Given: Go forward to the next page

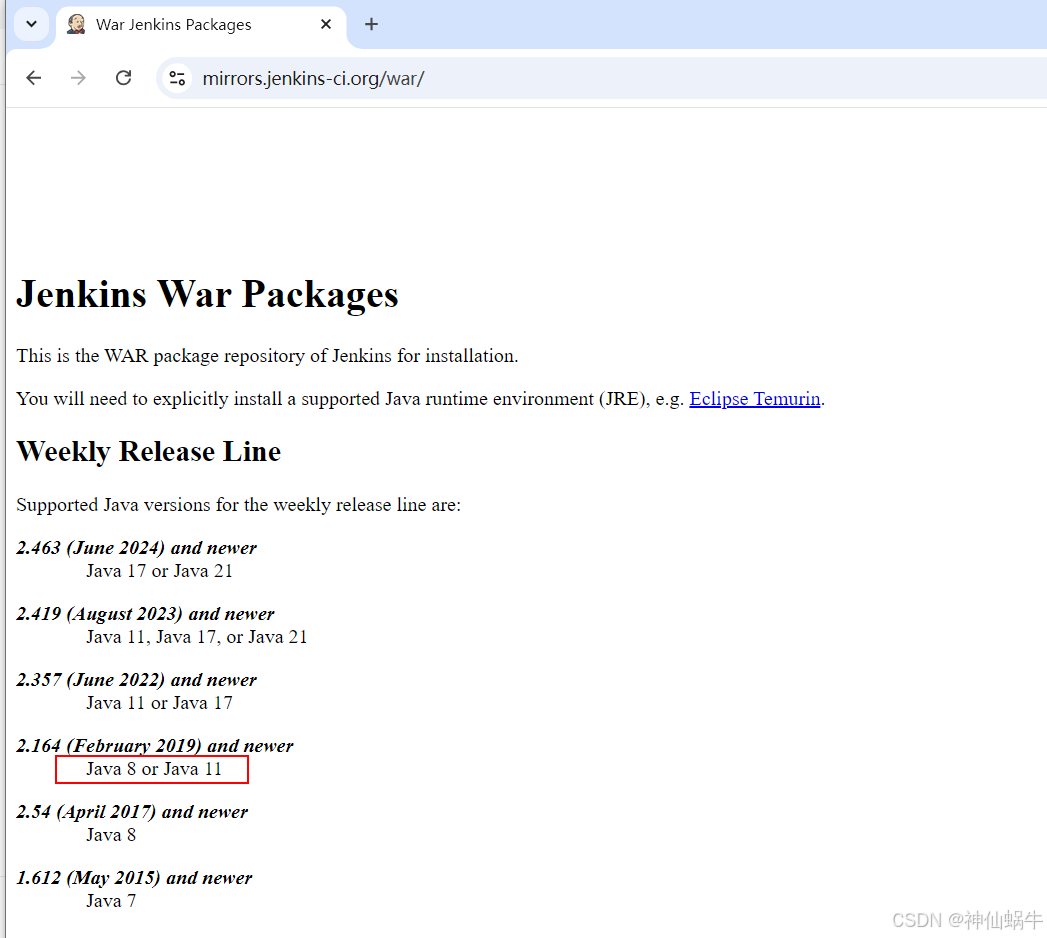Looking at the screenshot, I should tap(78, 78).
